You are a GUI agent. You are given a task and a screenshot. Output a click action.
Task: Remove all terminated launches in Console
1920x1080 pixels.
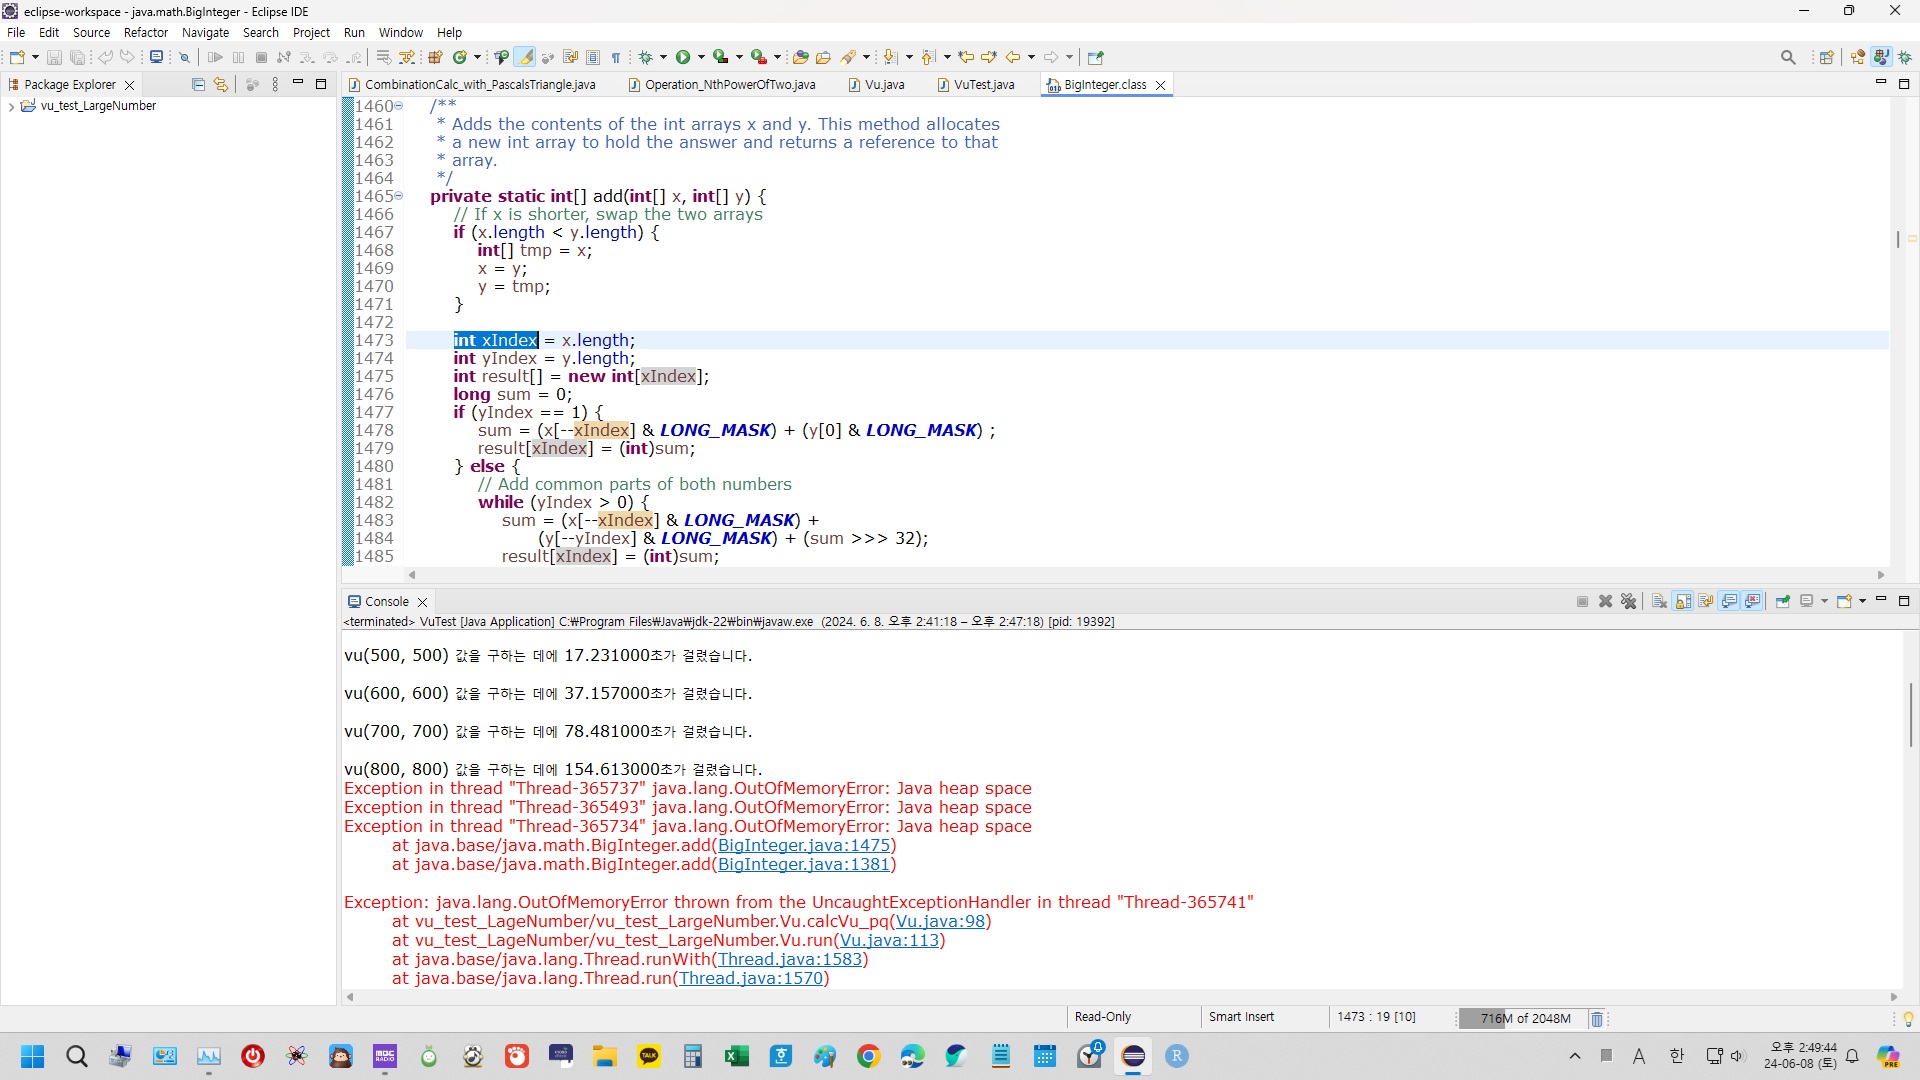tap(1629, 601)
